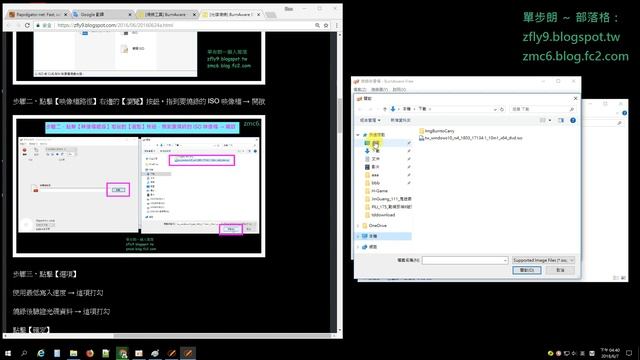Open Chrome's three-dot menu
640x360 pixels.
coord(336,25)
